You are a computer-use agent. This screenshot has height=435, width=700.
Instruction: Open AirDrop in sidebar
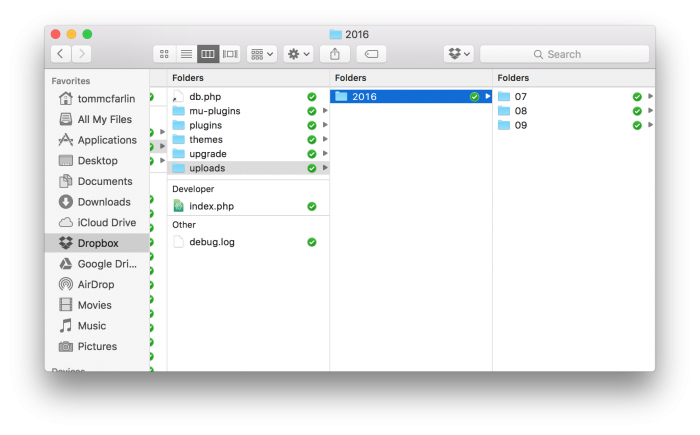[x=97, y=284]
